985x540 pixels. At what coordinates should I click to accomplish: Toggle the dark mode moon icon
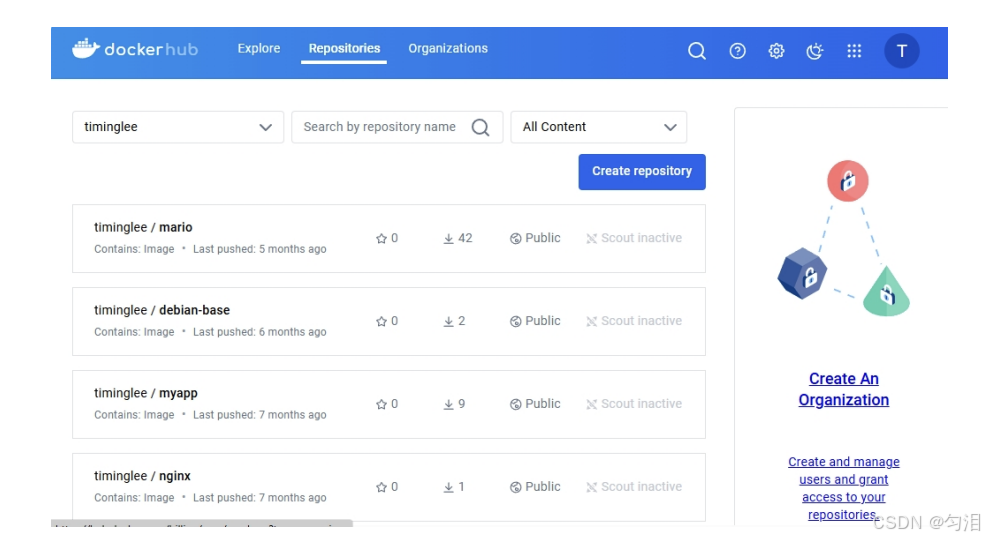pyautogui.click(x=815, y=51)
